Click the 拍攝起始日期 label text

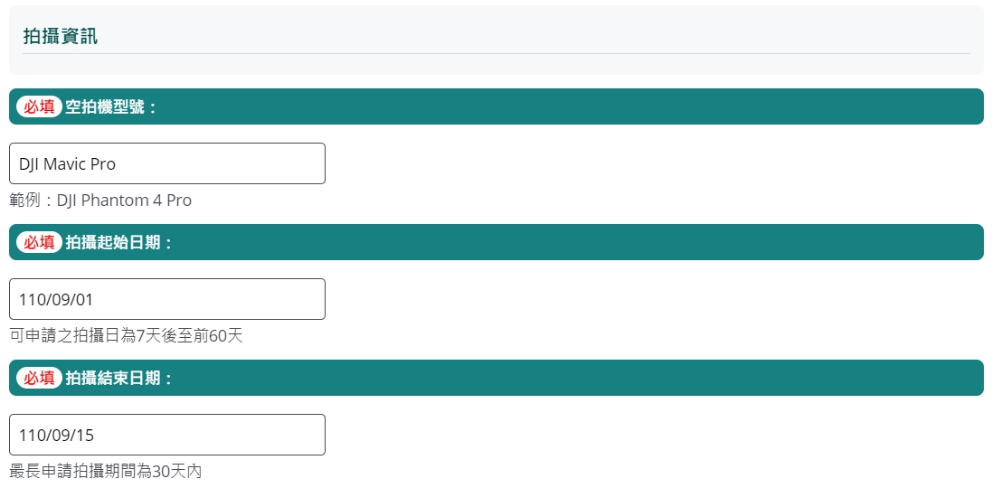click(x=118, y=242)
